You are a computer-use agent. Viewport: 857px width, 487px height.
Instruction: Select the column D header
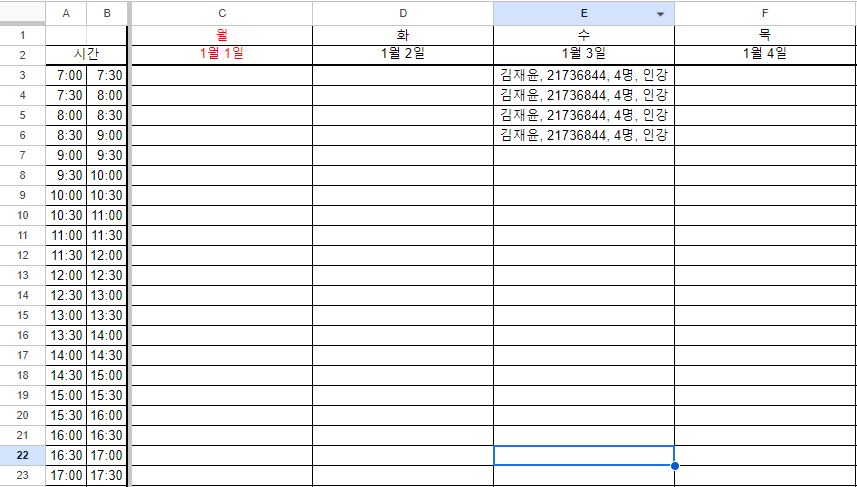coord(402,13)
